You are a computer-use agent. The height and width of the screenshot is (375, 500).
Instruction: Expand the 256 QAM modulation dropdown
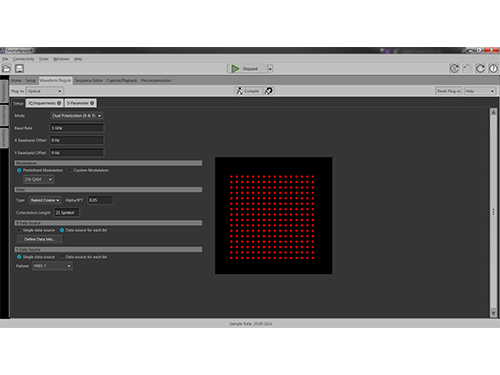[38, 179]
